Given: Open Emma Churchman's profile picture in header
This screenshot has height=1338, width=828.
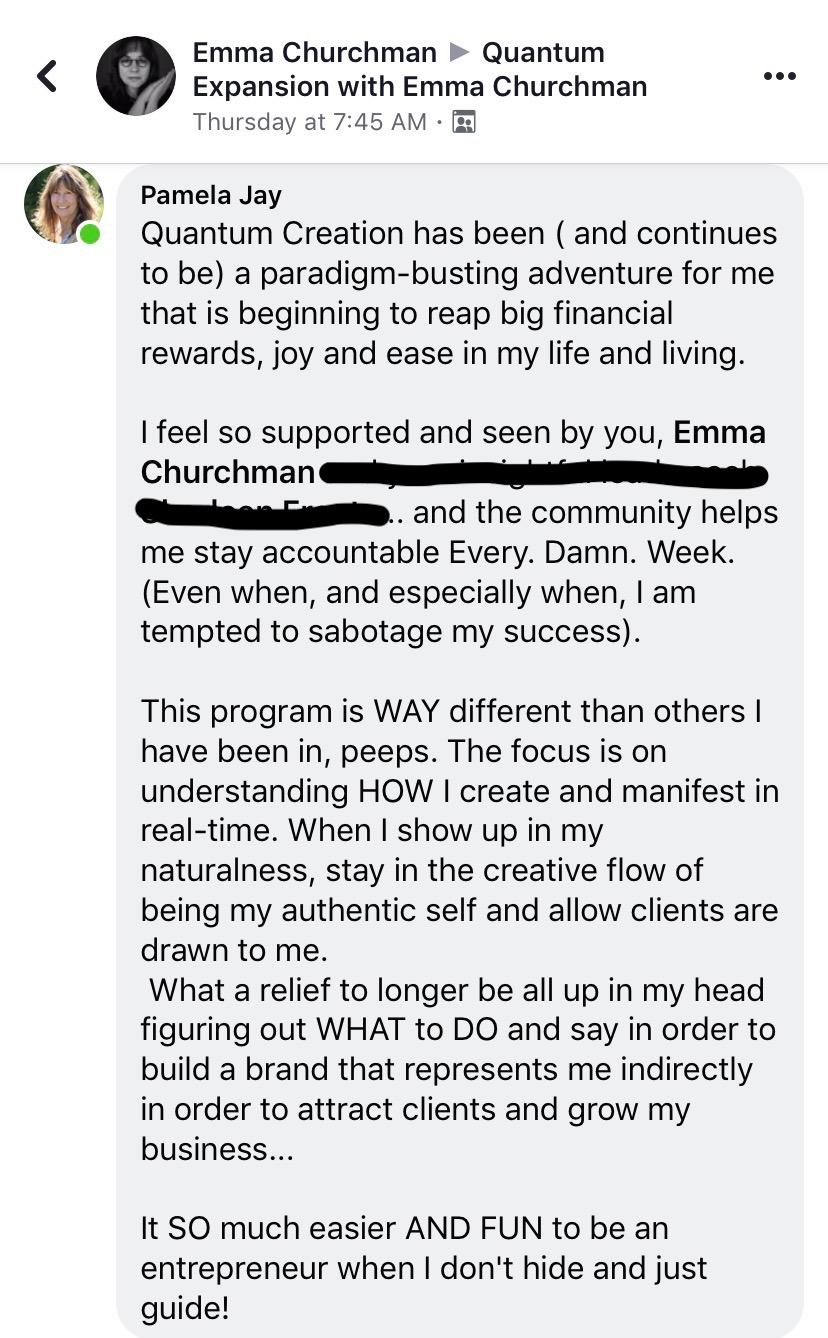Looking at the screenshot, I should tap(135, 76).
